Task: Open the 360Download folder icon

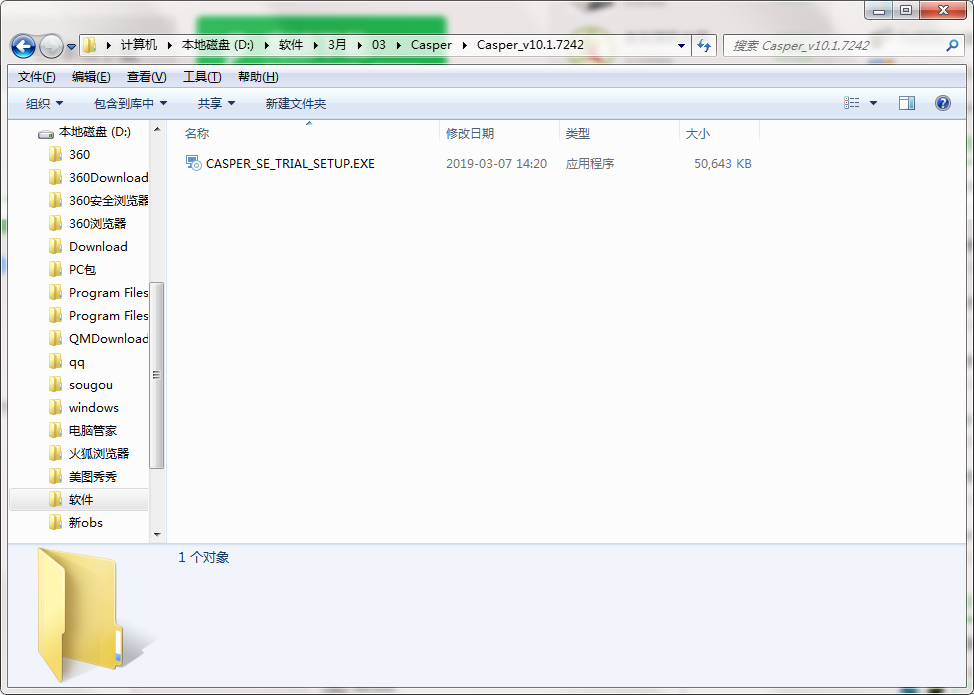Action: 55,178
